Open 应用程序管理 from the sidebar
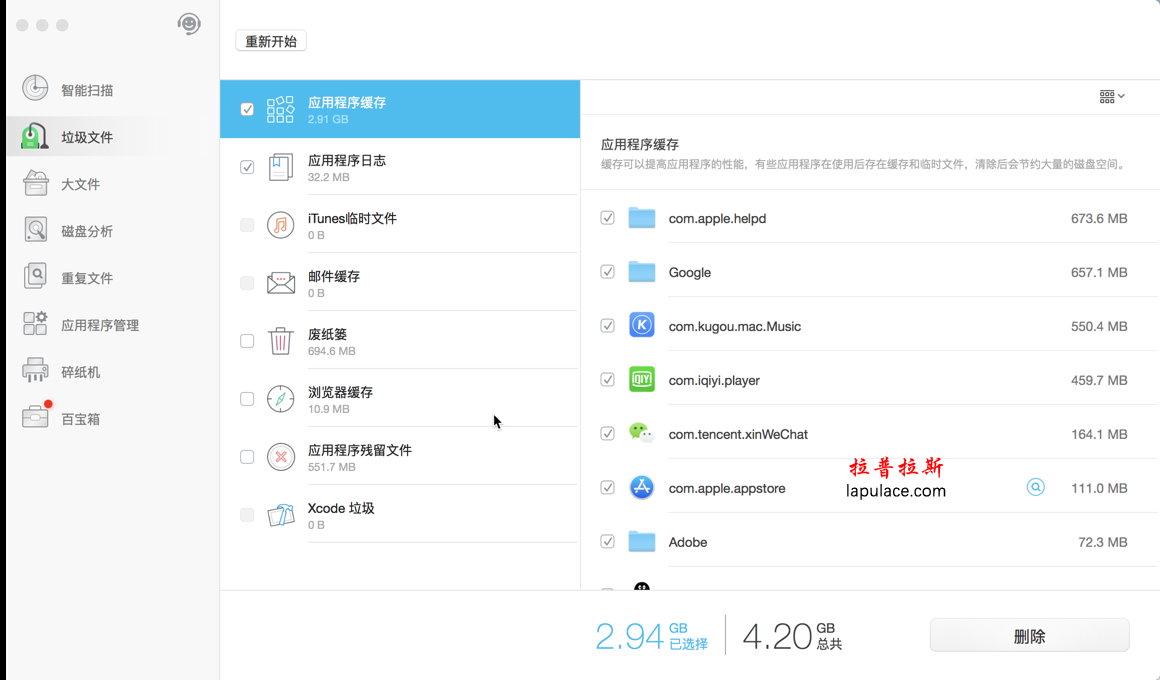The width and height of the screenshot is (1160, 680). [70, 323]
